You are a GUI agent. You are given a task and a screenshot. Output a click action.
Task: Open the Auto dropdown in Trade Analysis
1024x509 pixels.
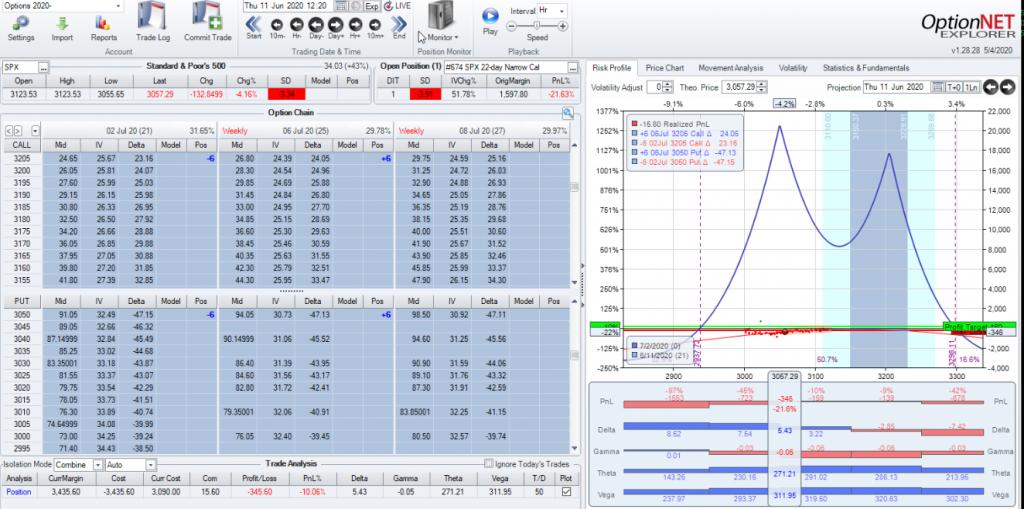[151, 465]
